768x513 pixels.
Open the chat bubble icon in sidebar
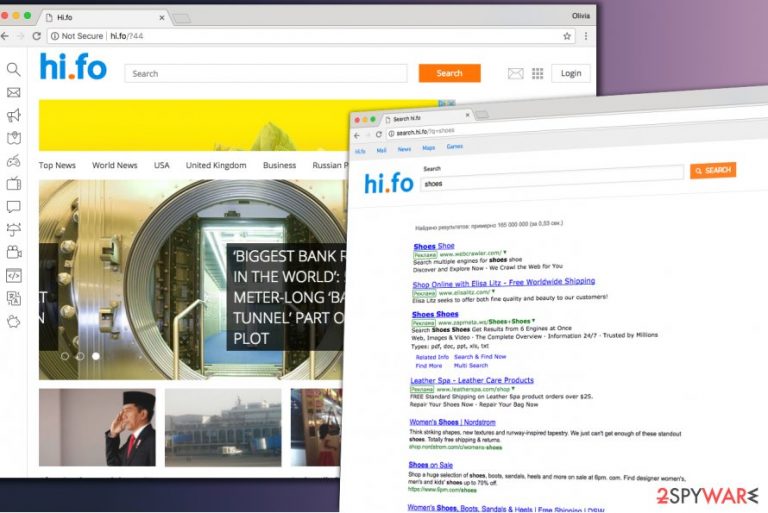pos(14,206)
